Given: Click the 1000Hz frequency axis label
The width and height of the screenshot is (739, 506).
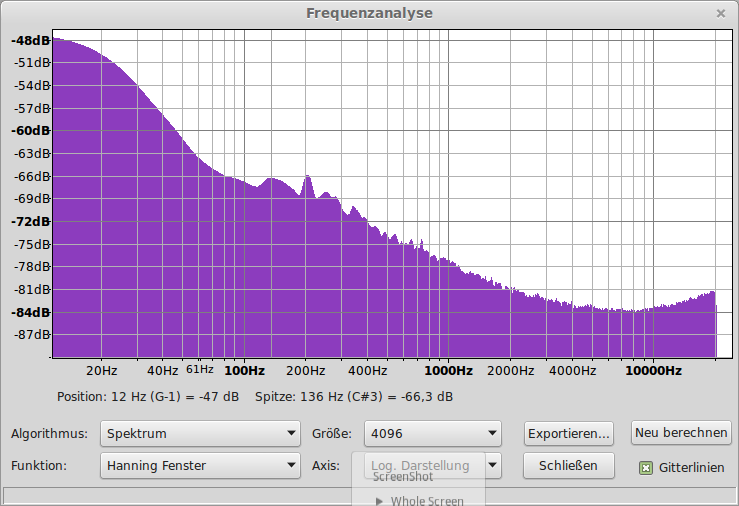Looking at the screenshot, I should [448, 371].
